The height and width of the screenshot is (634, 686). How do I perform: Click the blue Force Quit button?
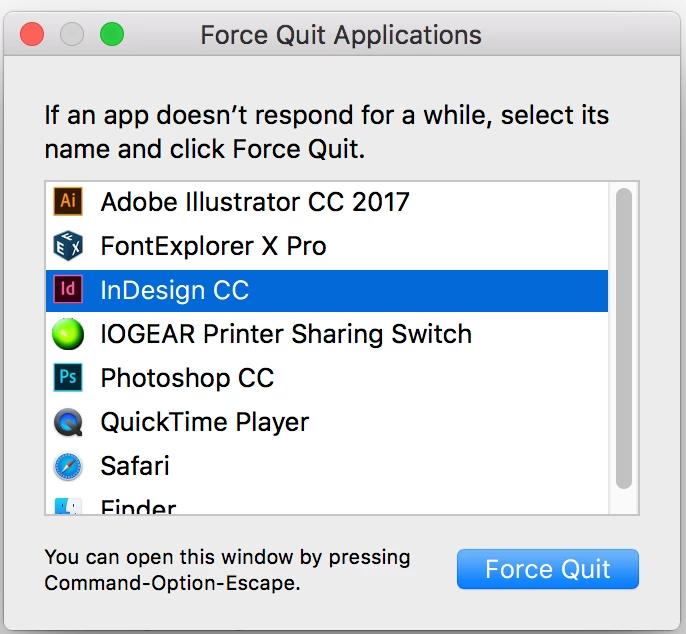(548, 569)
